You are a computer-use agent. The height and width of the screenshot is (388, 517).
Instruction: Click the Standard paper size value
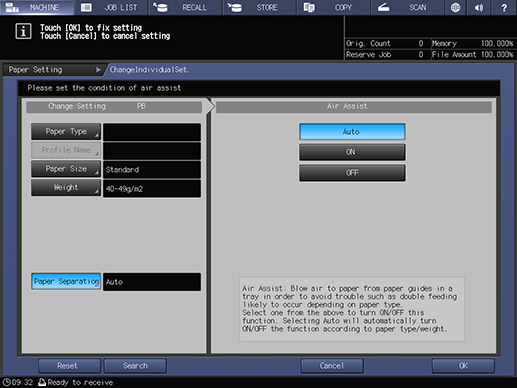(152, 170)
